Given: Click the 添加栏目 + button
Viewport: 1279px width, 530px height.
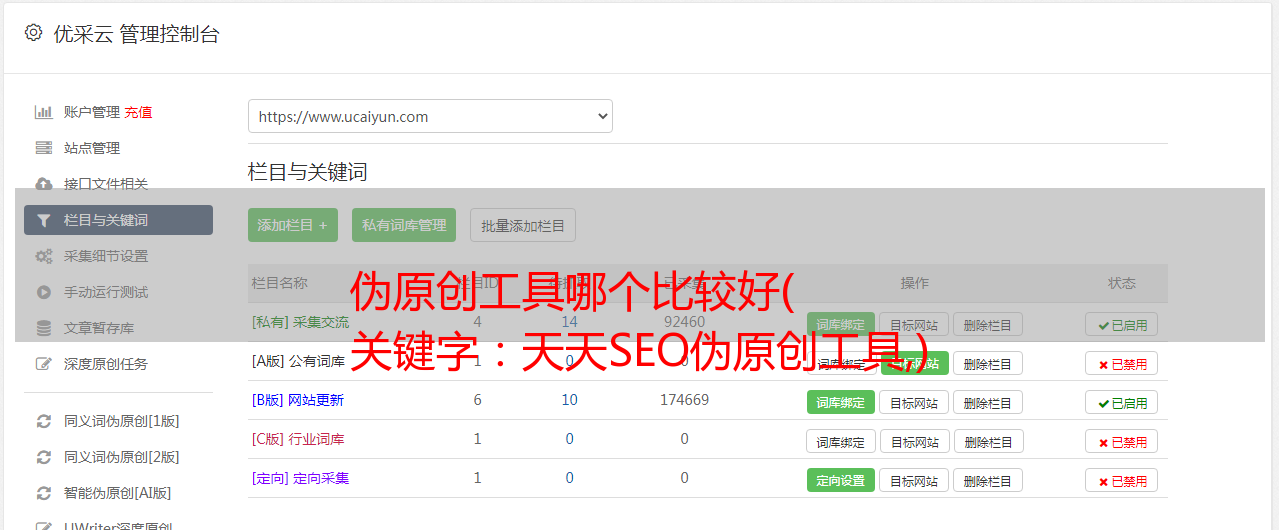Looking at the screenshot, I should click(x=293, y=225).
